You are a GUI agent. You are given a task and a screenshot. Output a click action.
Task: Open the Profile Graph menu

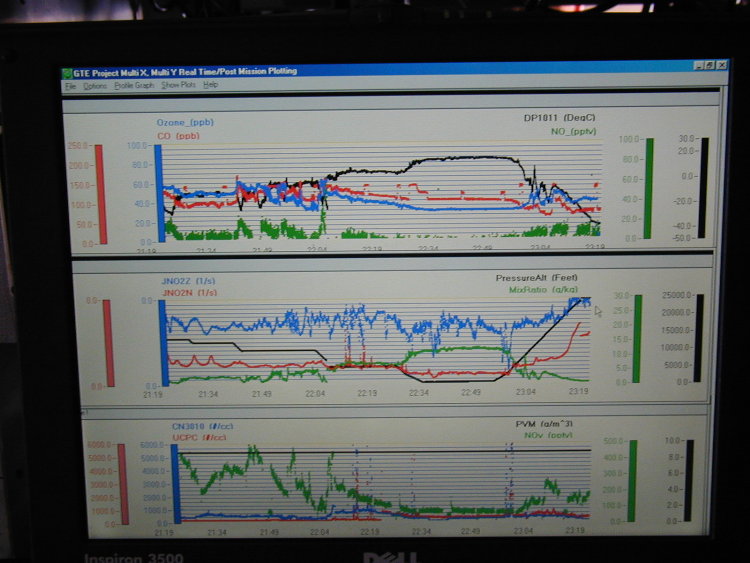pyautogui.click(x=134, y=86)
